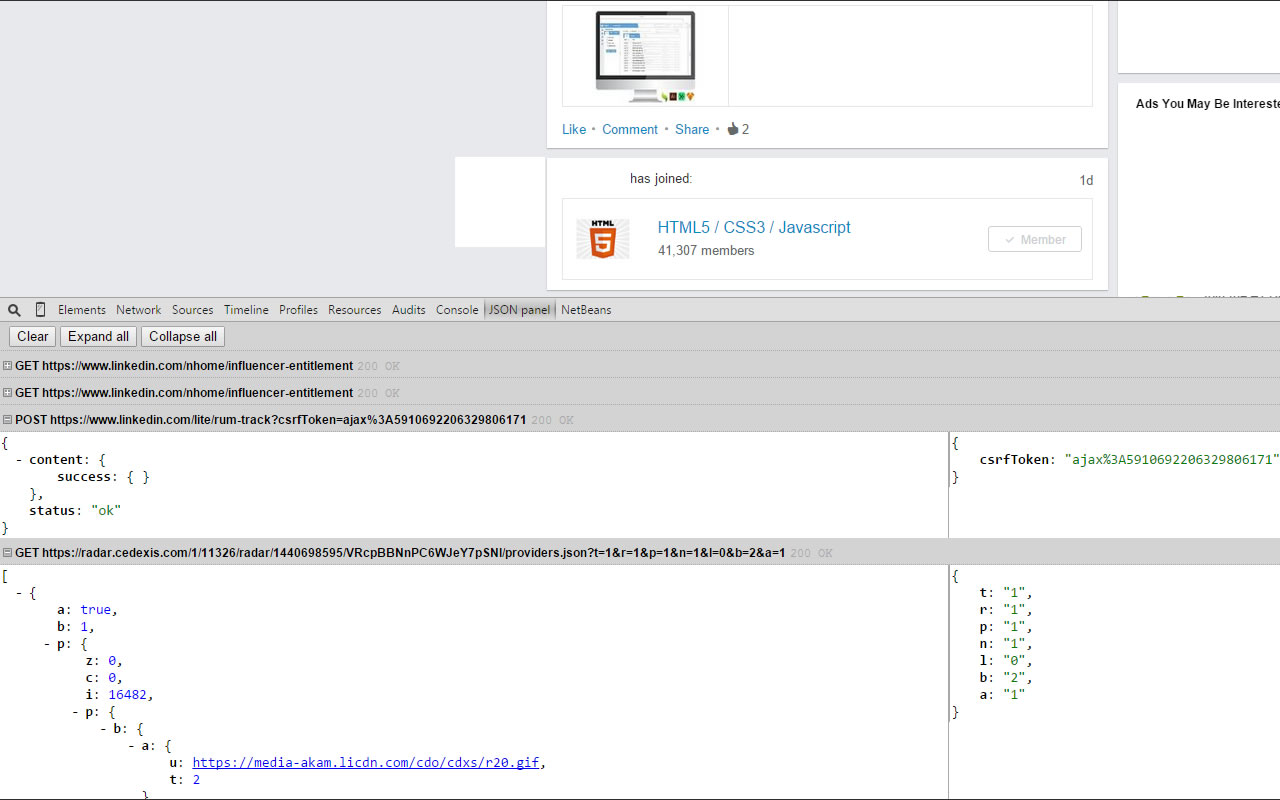Click "41,307 members" text
Screen dimensions: 1280x800
(706, 251)
